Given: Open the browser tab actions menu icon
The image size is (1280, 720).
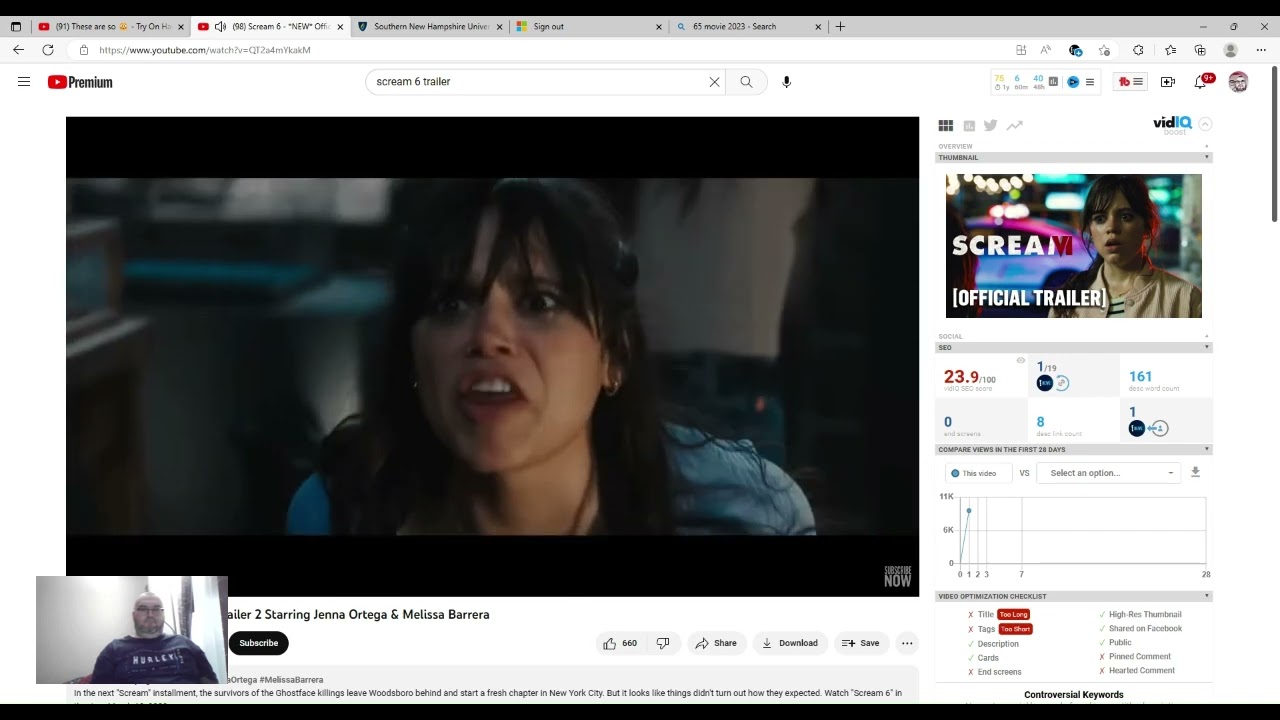Looking at the screenshot, I should pos(15,27).
